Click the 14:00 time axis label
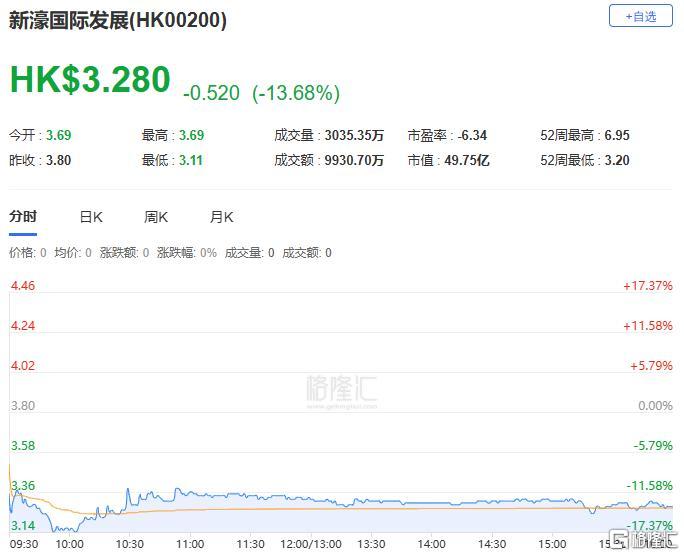The height and width of the screenshot is (556, 684). (431, 544)
